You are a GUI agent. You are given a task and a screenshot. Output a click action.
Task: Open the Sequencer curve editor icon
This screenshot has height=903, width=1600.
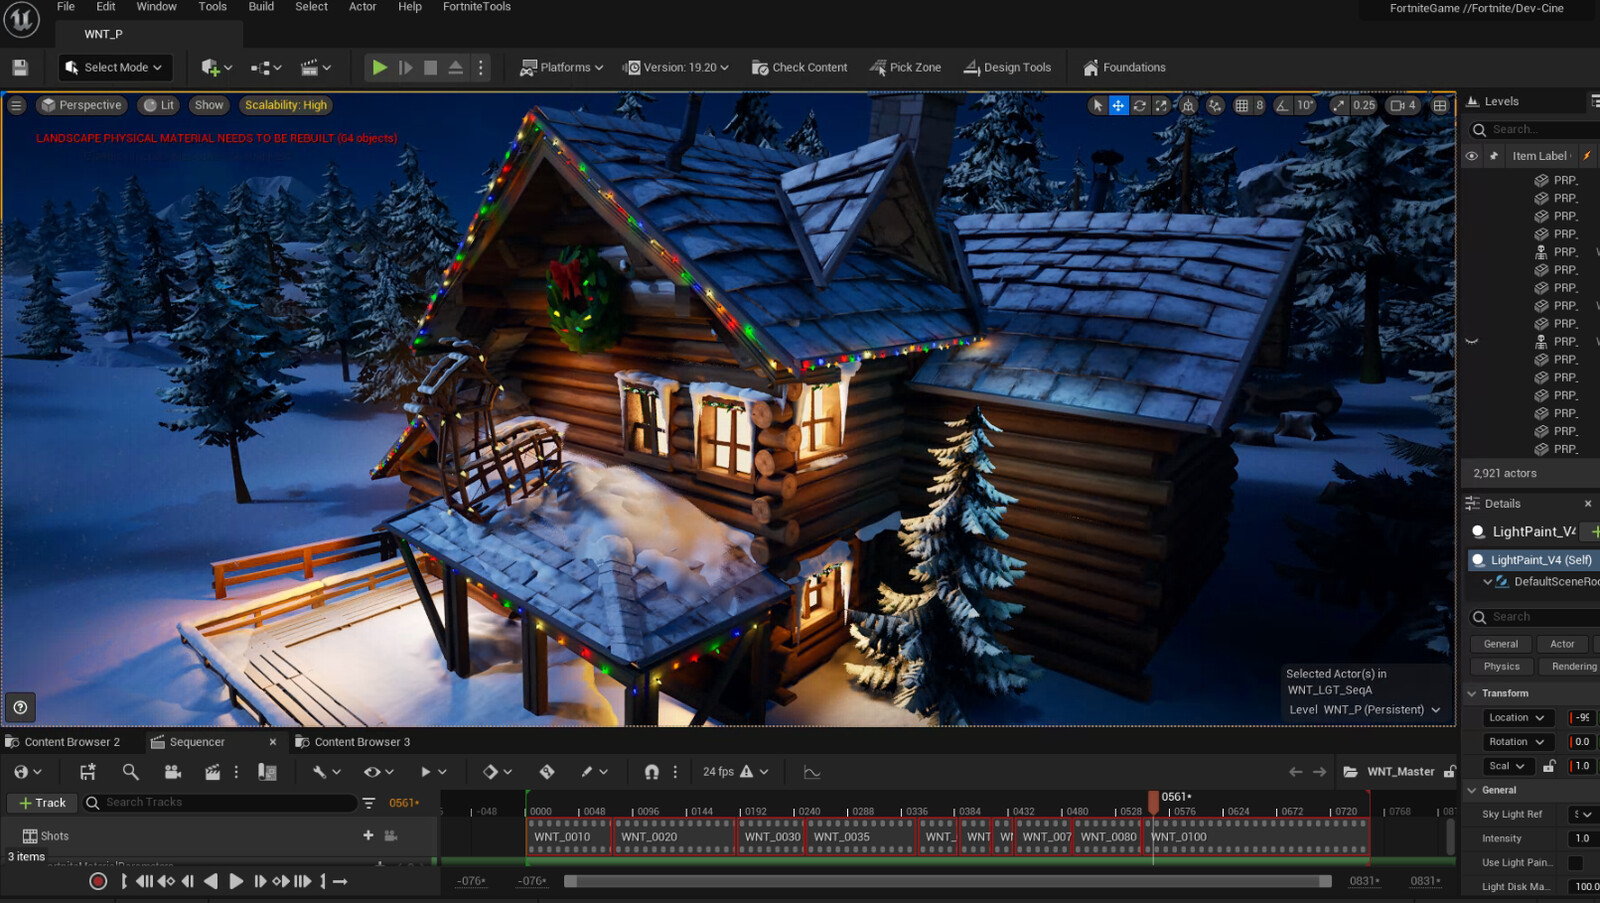(x=812, y=772)
